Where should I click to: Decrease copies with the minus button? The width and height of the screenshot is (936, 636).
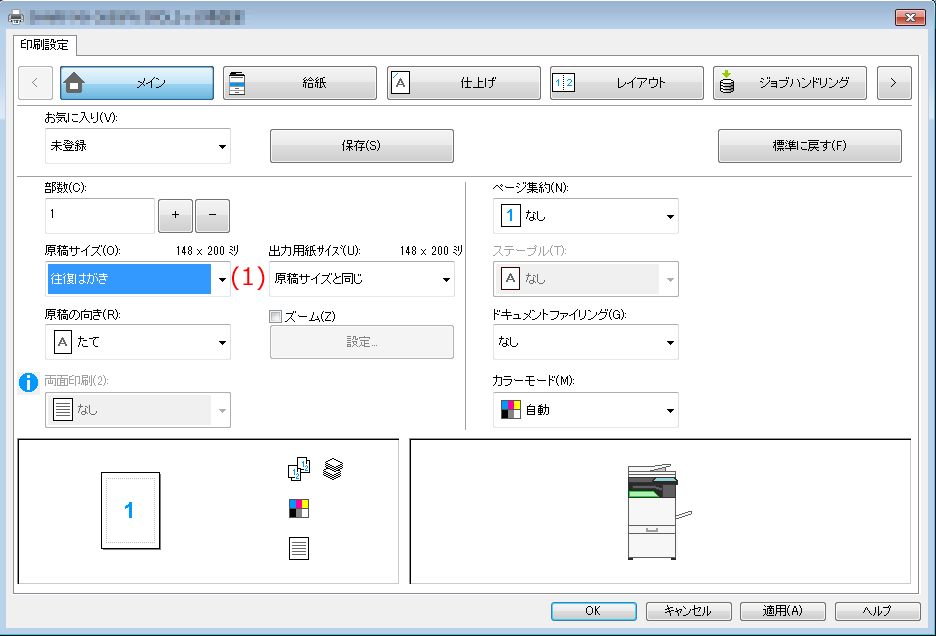click(x=212, y=215)
